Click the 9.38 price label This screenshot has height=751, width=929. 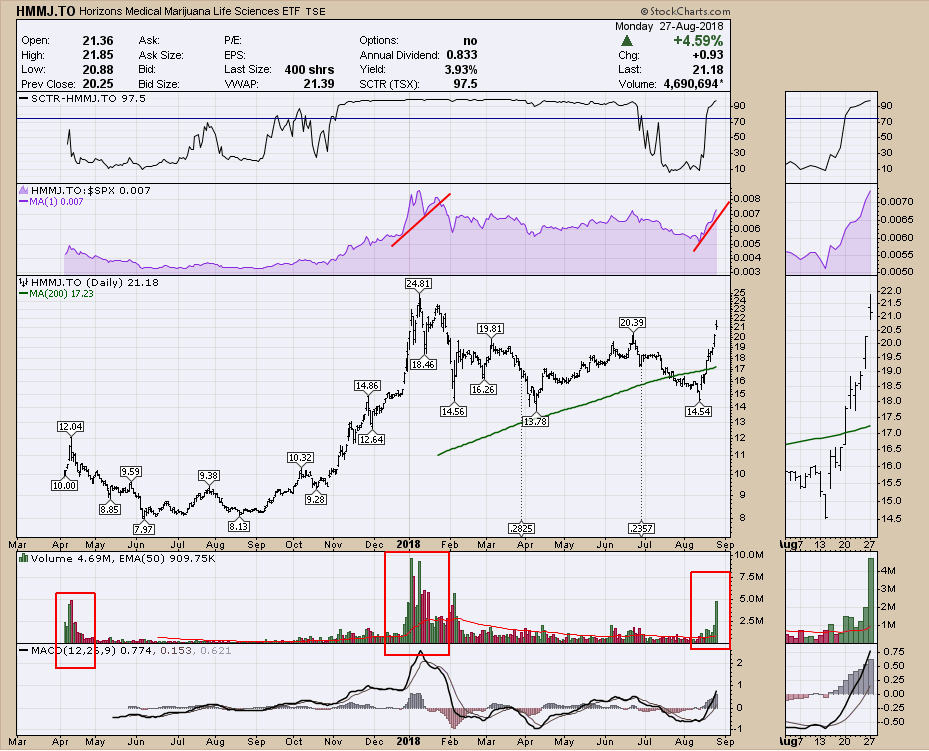pos(209,475)
